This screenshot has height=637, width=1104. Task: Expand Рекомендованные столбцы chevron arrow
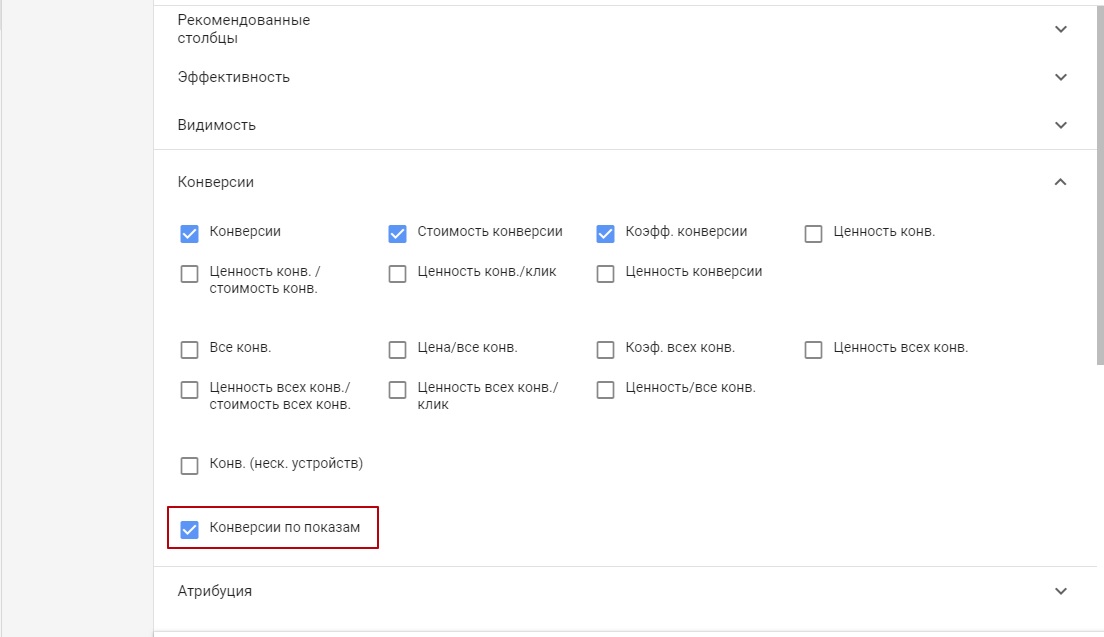pos(1060,29)
